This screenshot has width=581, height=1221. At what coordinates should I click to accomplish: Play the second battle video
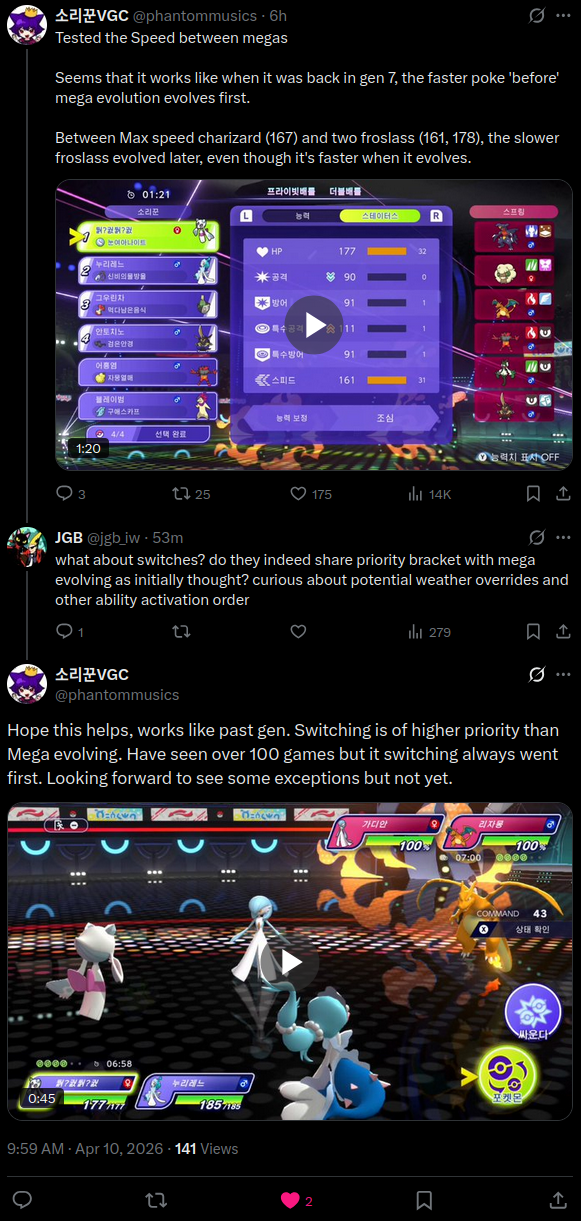tap(291, 962)
